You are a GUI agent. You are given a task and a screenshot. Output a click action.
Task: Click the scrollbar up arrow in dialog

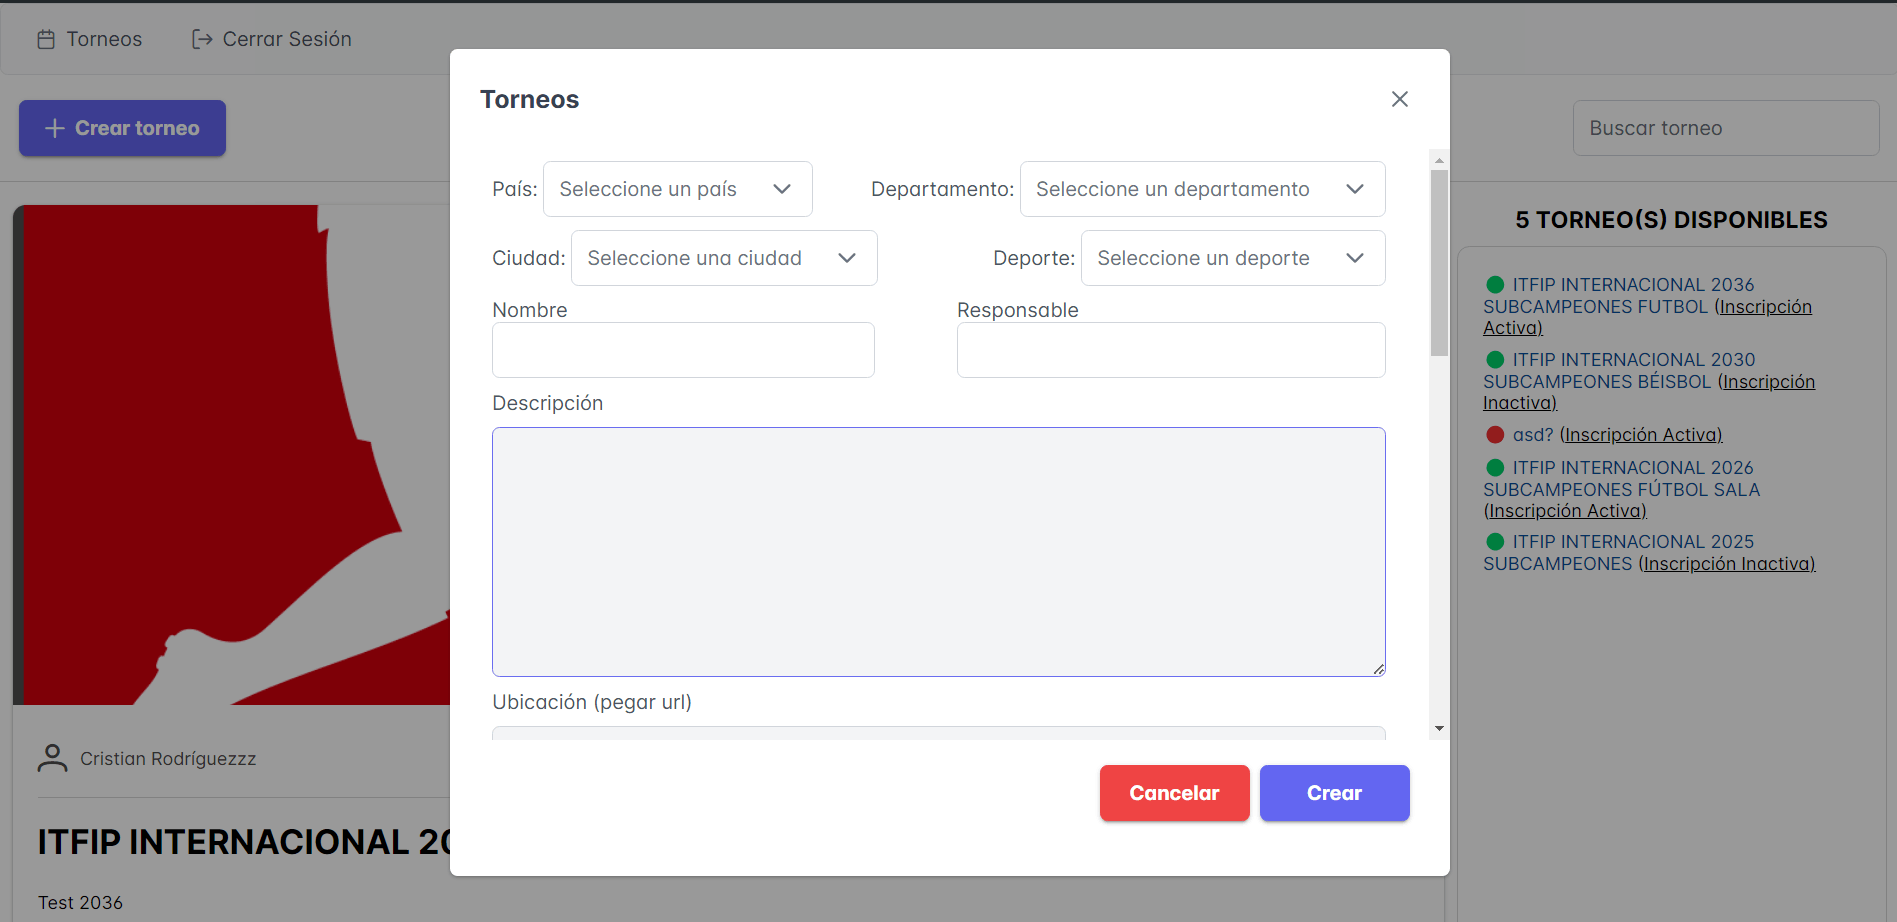(x=1439, y=160)
